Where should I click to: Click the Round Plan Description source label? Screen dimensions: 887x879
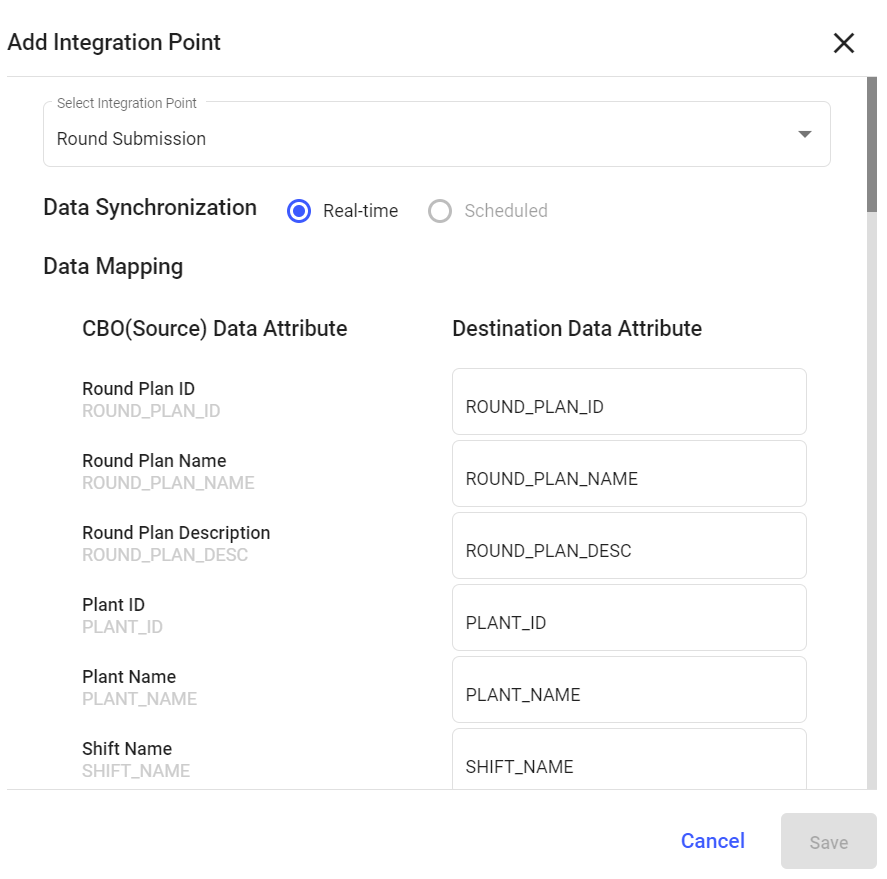click(x=176, y=533)
